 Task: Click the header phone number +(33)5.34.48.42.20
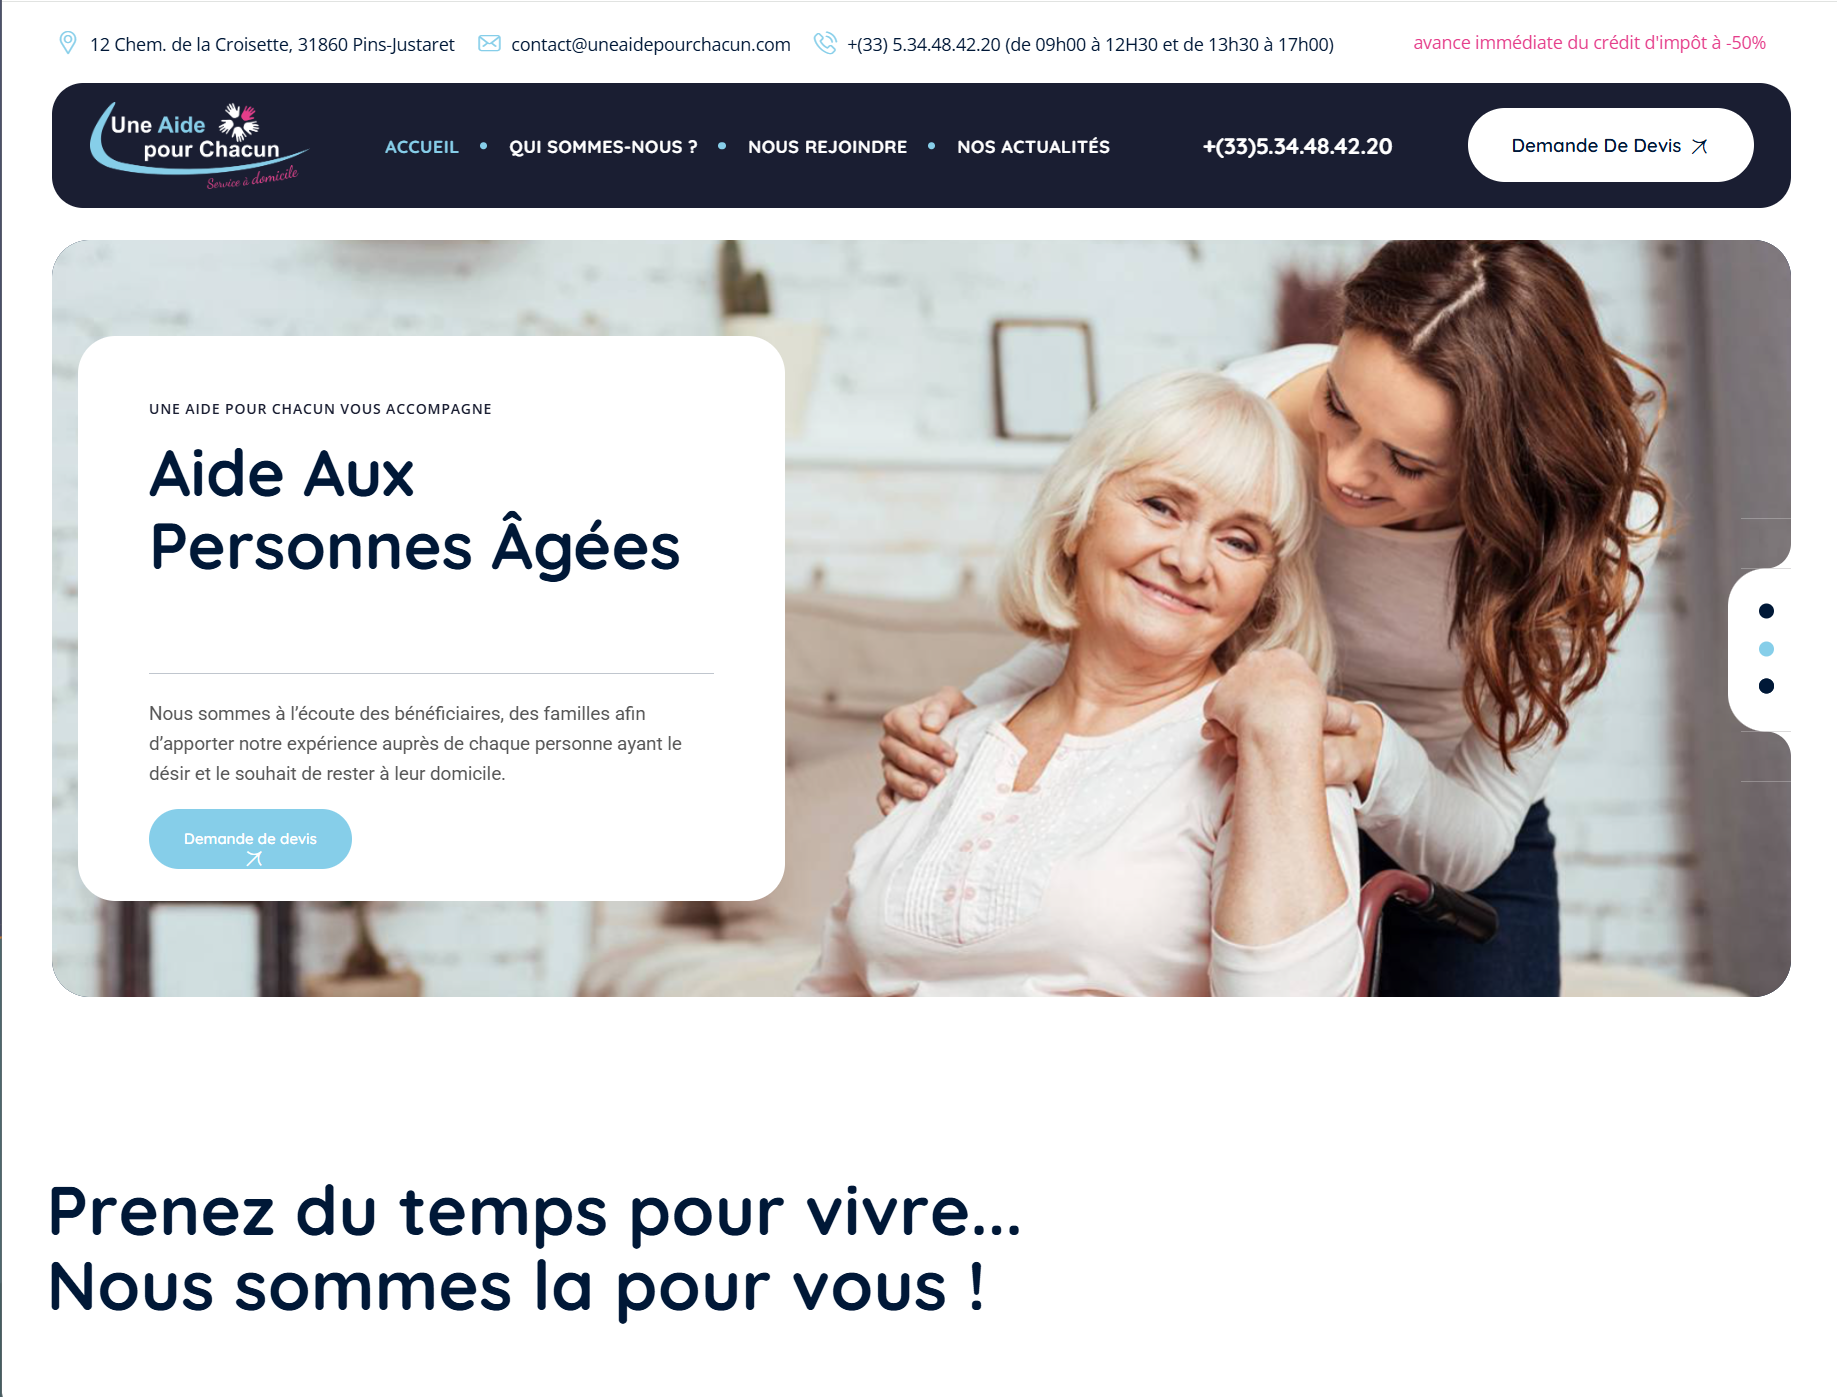(1297, 147)
